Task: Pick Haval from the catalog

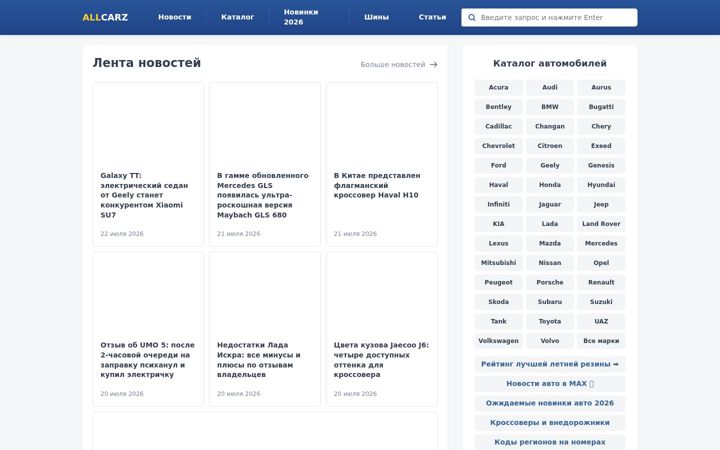Action: coord(498,185)
